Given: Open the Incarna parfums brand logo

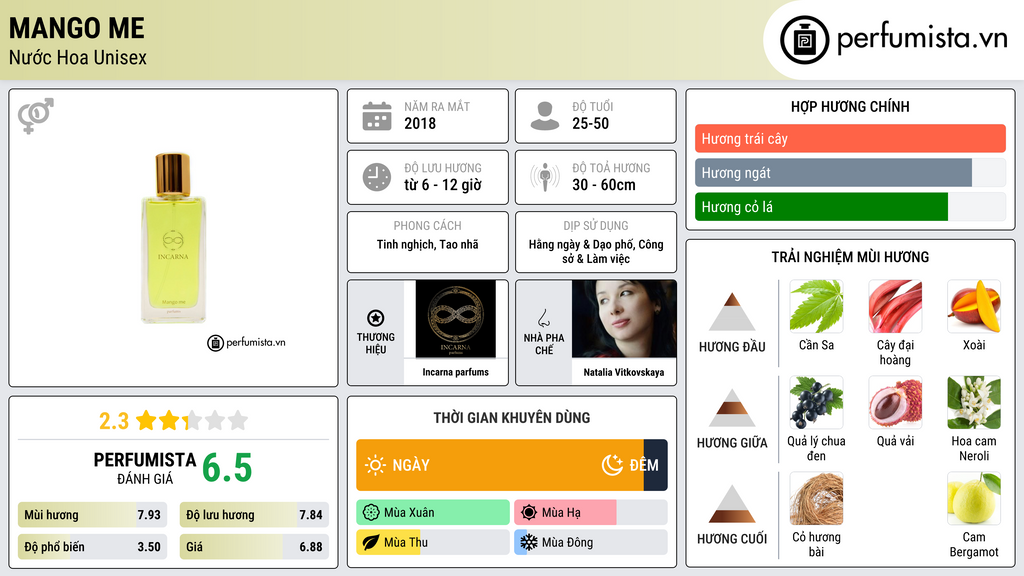Looking at the screenshot, I should click(455, 319).
